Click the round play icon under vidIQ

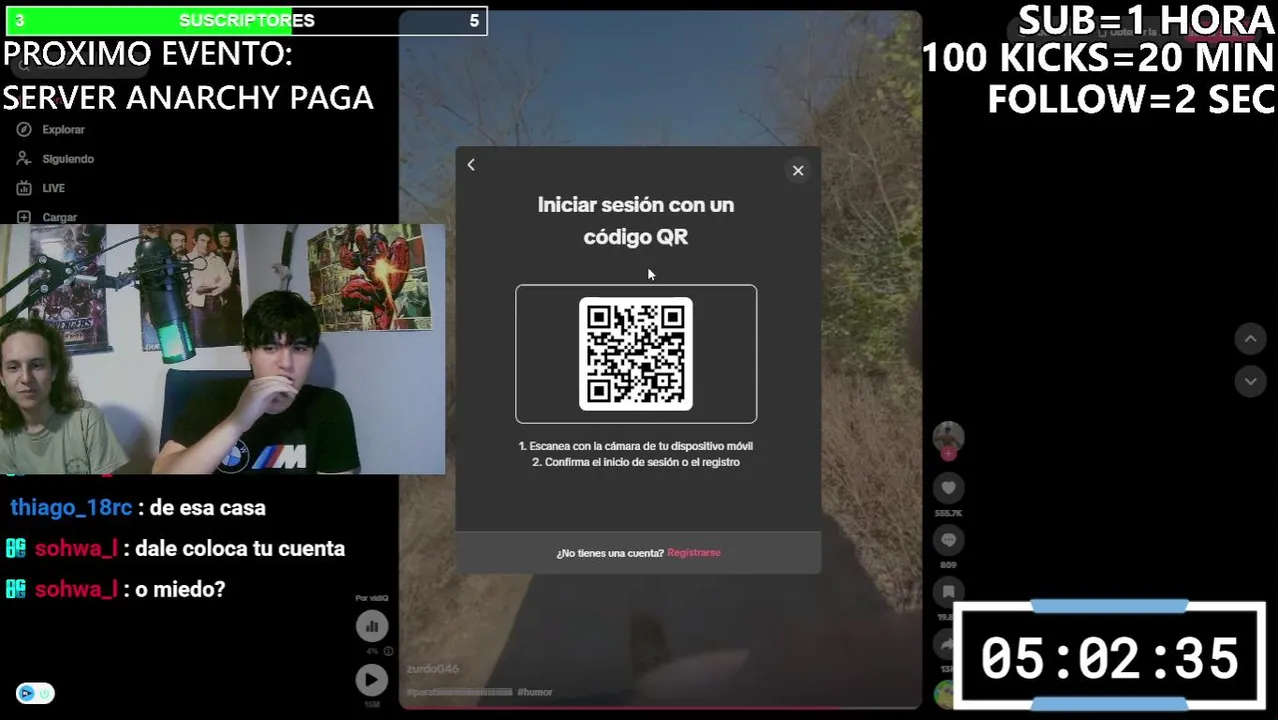click(x=372, y=680)
